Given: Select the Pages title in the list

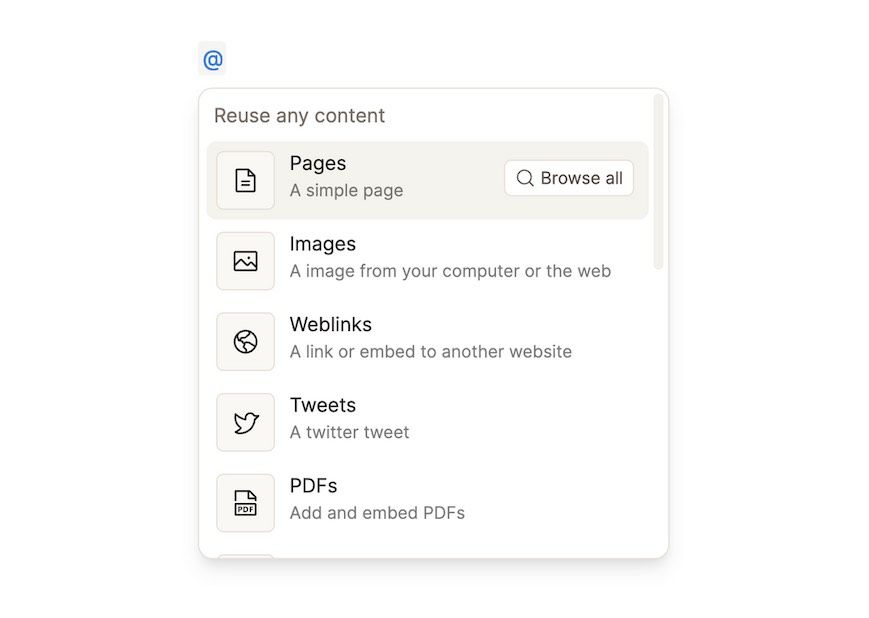Looking at the screenshot, I should click(318, 163).
